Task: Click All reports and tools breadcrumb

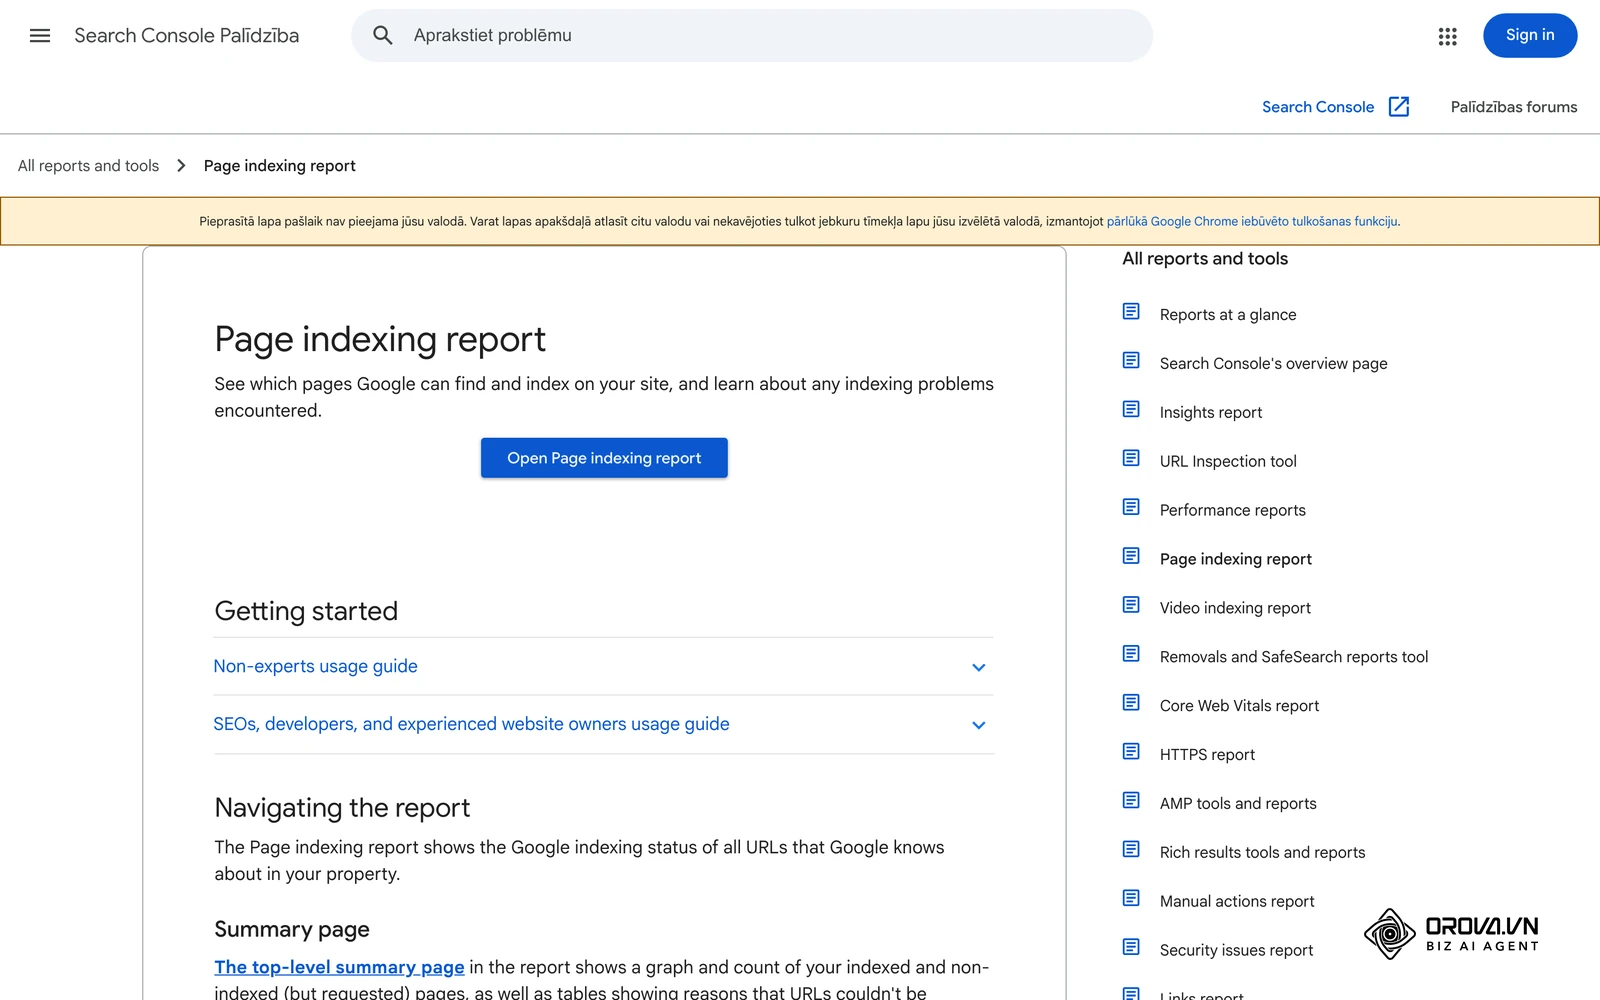Action: click(x=88, y=166)
